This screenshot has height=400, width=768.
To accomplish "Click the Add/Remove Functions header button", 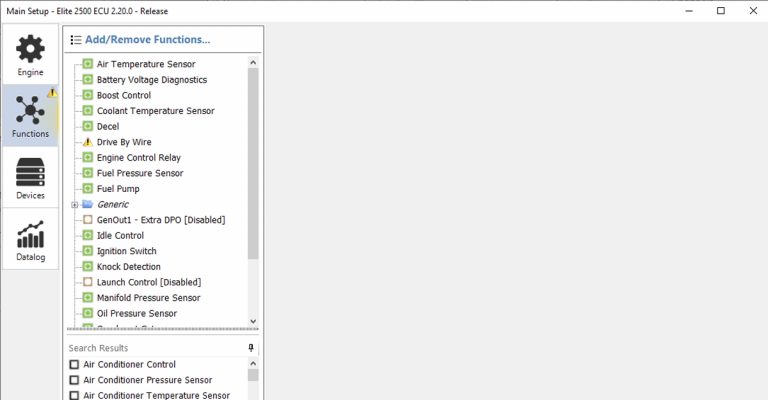I will [x=140, y=40].
